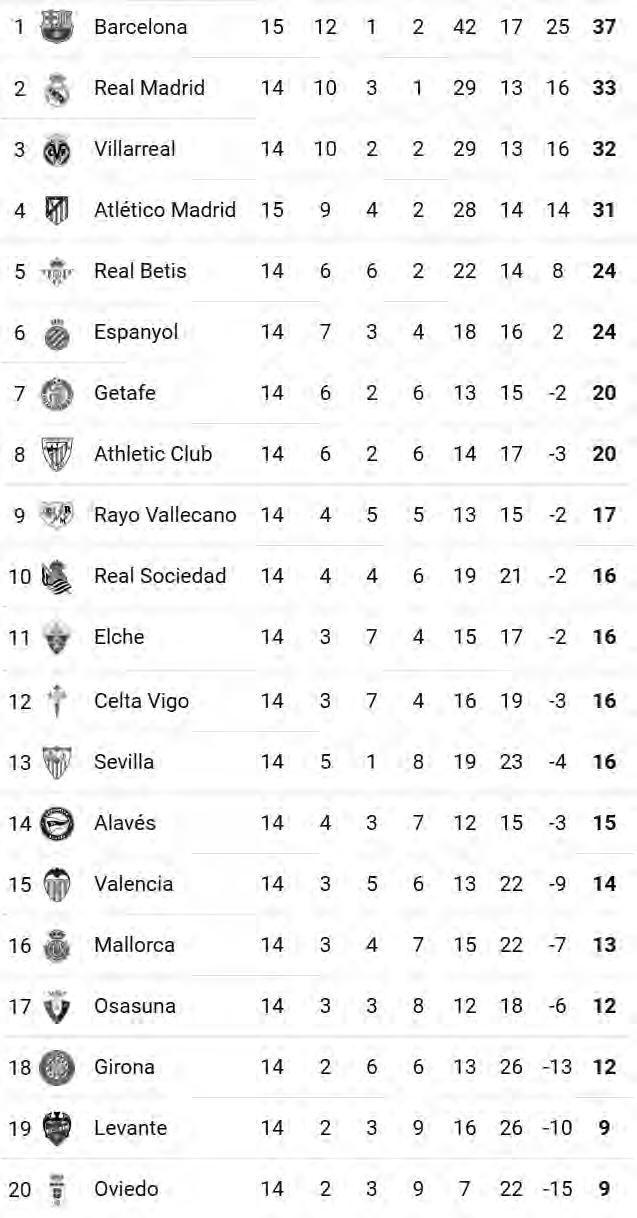Click the Atlético Madrid crest icon
Screen dimensions: 637x1218
[x=56, y=211]
